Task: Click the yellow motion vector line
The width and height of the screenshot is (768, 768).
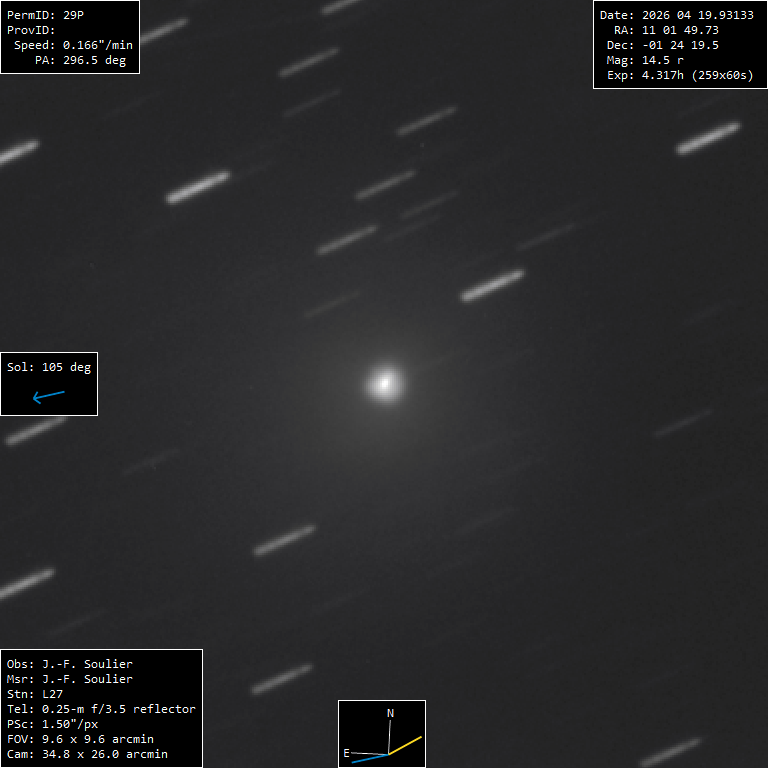Action: (x=405, y=745)
